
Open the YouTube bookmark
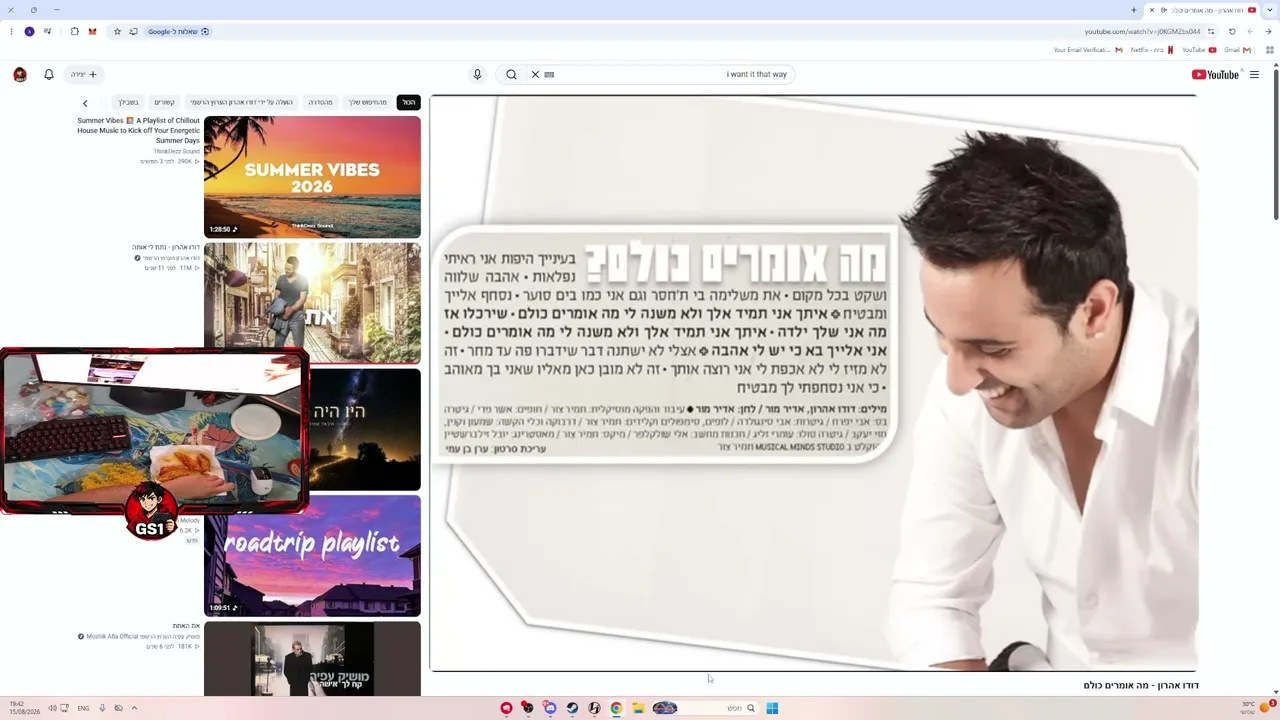pyautogui.click(x=1199, y=50)
